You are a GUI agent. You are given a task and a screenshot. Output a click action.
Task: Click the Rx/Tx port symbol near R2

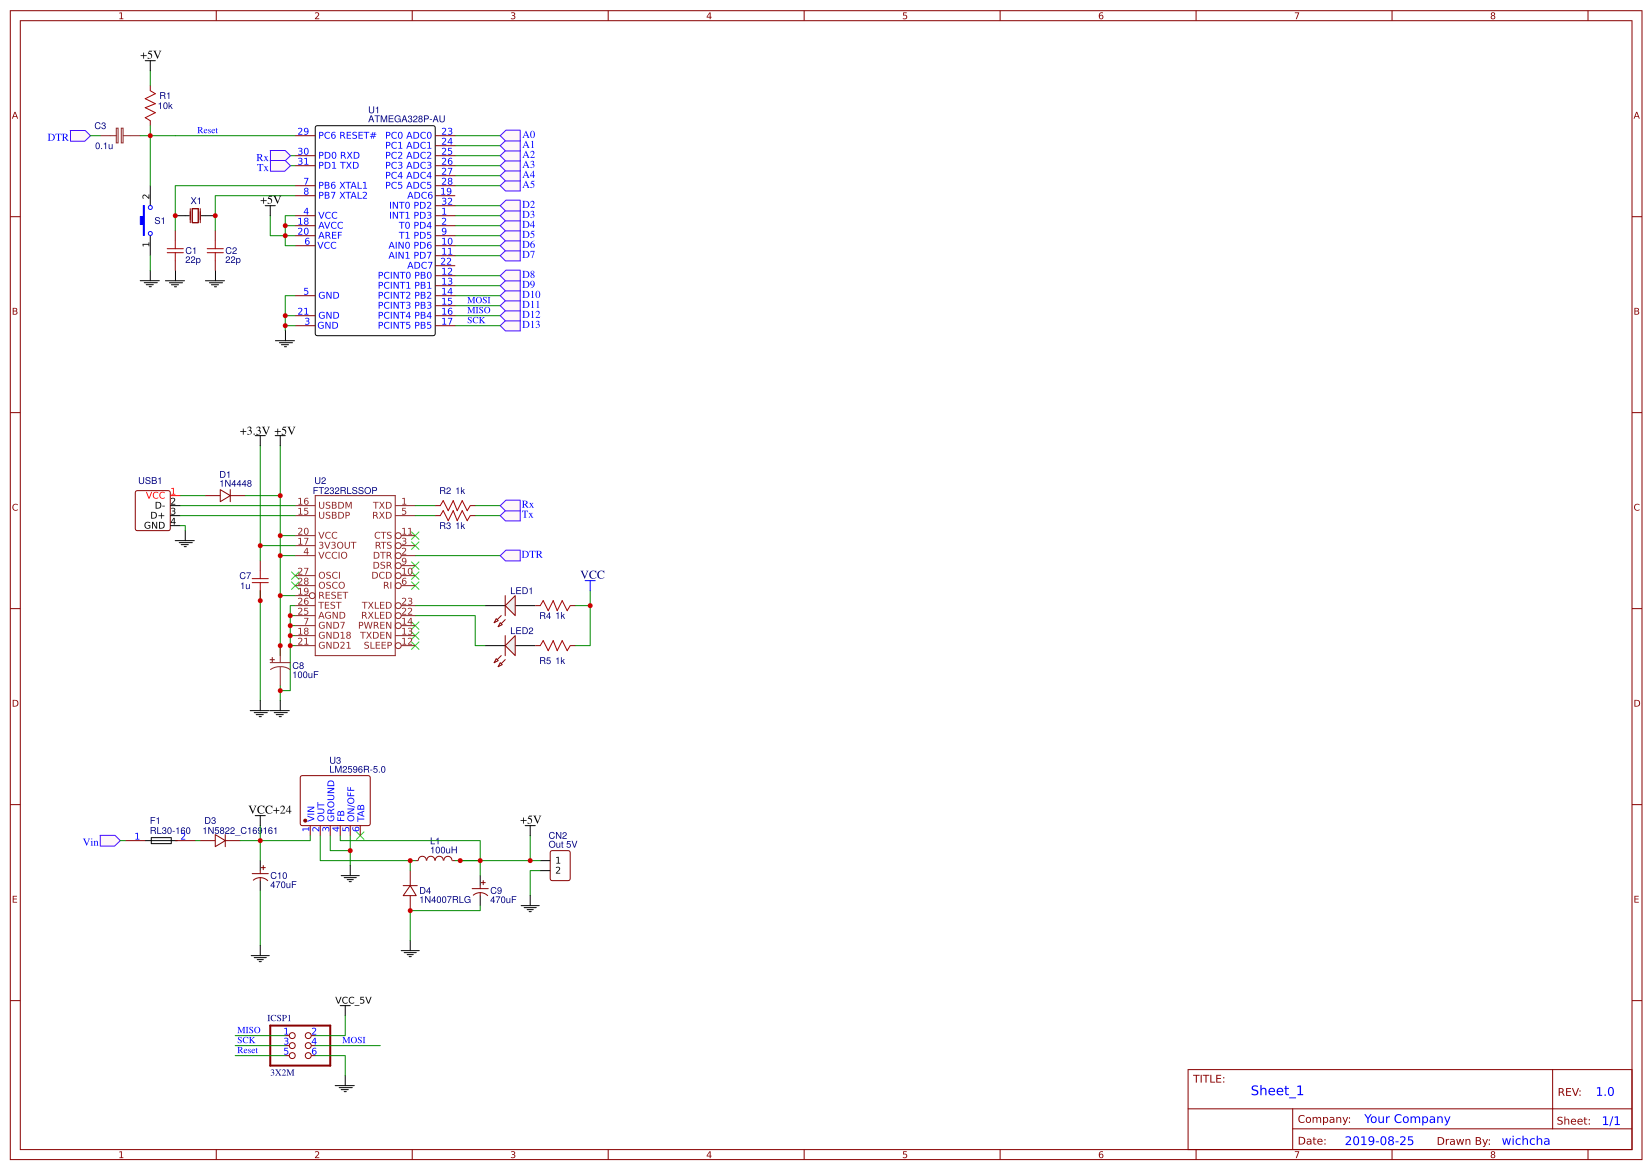click(x=510, y=508)
